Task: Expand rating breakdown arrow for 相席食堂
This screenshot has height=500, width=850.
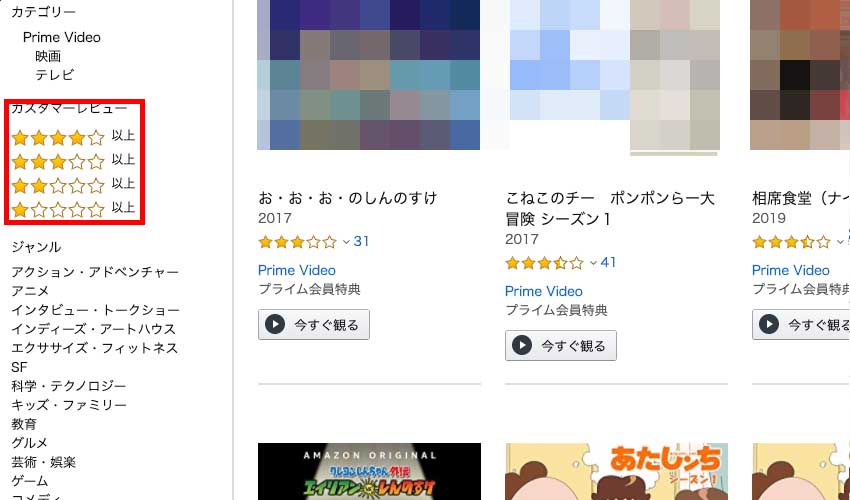Action: (840, 242)
